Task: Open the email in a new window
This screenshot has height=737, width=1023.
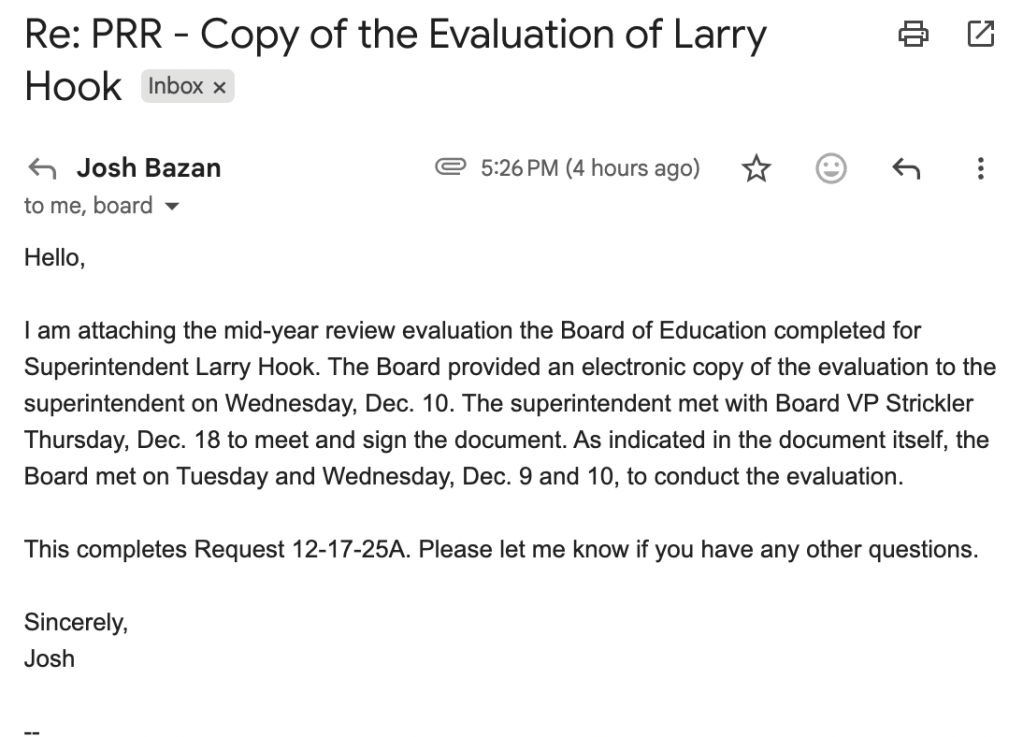Action: pyautogui.click(x=980, y=36)
